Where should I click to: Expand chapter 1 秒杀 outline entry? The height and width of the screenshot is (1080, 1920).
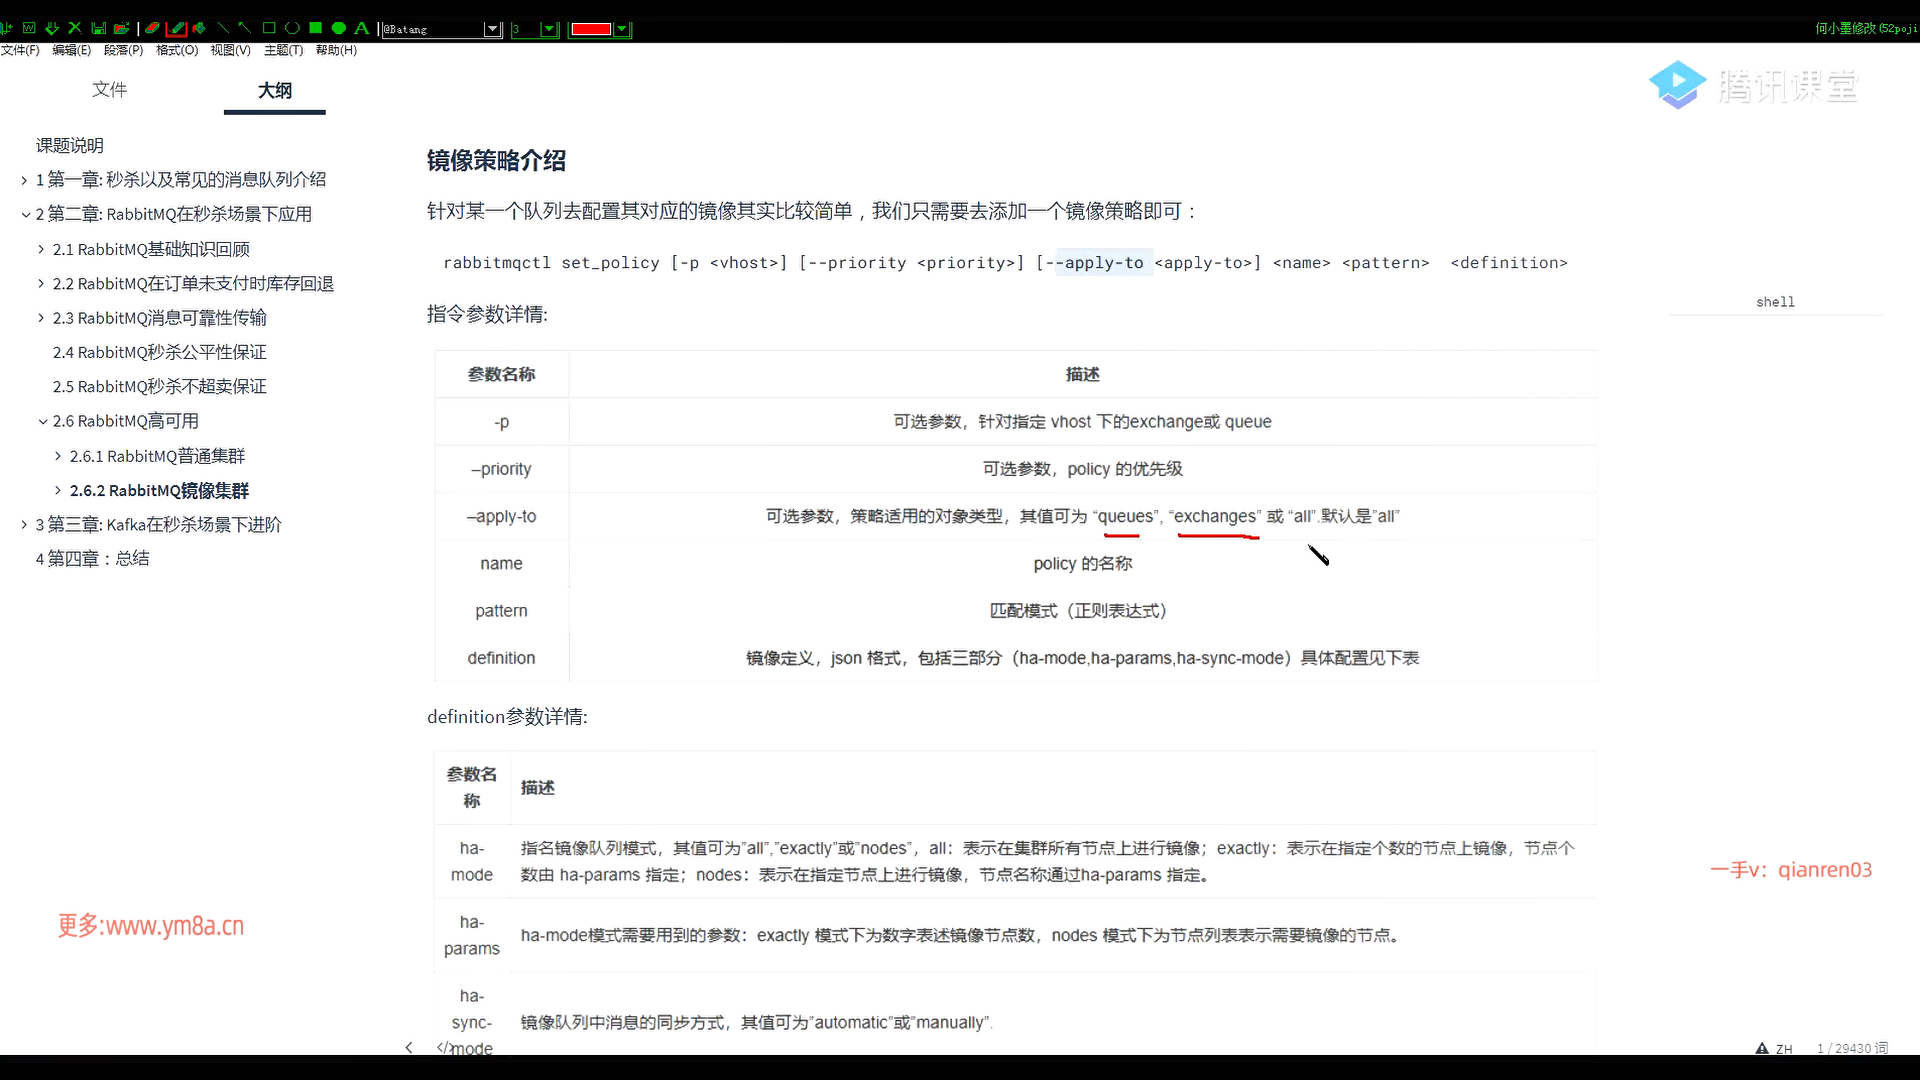(24, 180)
